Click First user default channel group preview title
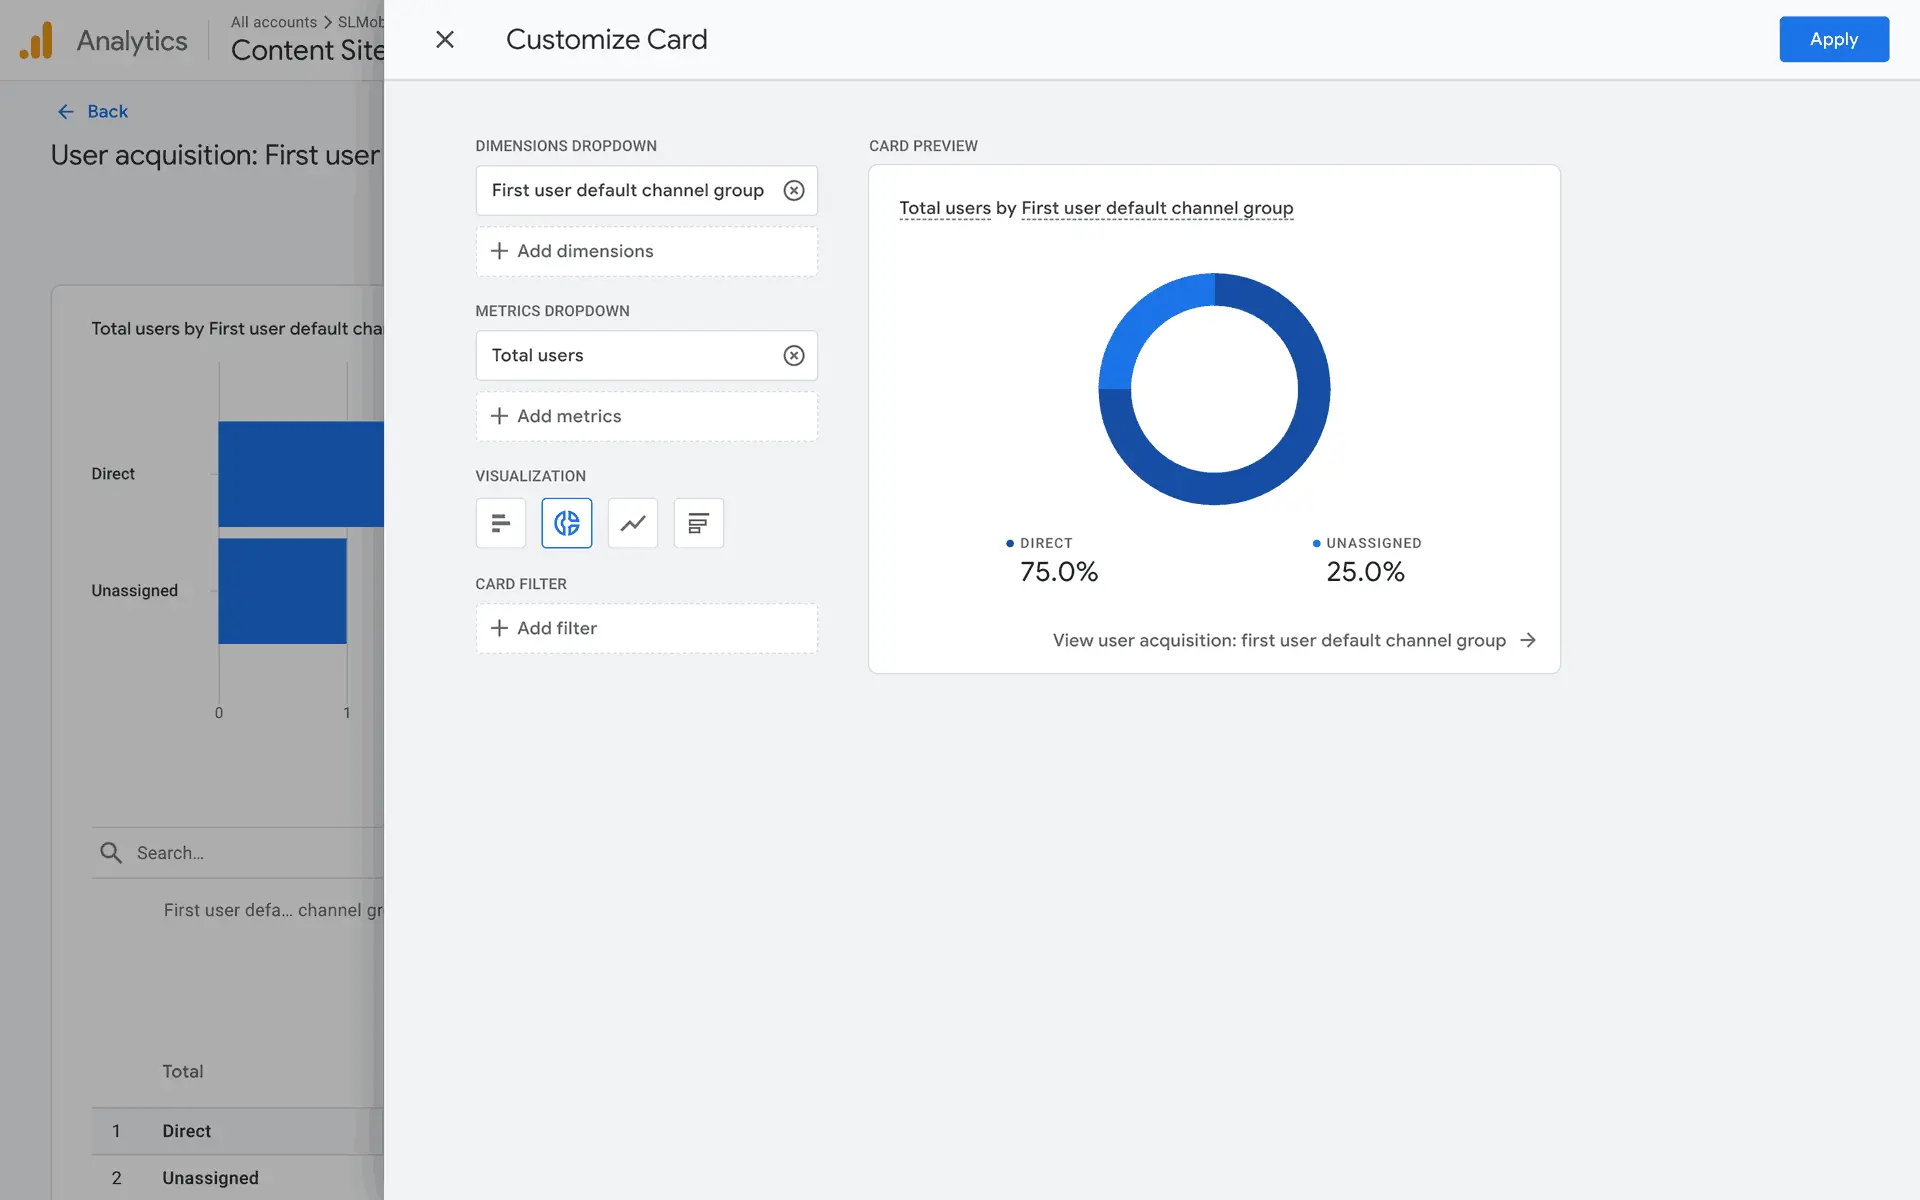Screen dimensions: 1920x1200 (1157, 208)
